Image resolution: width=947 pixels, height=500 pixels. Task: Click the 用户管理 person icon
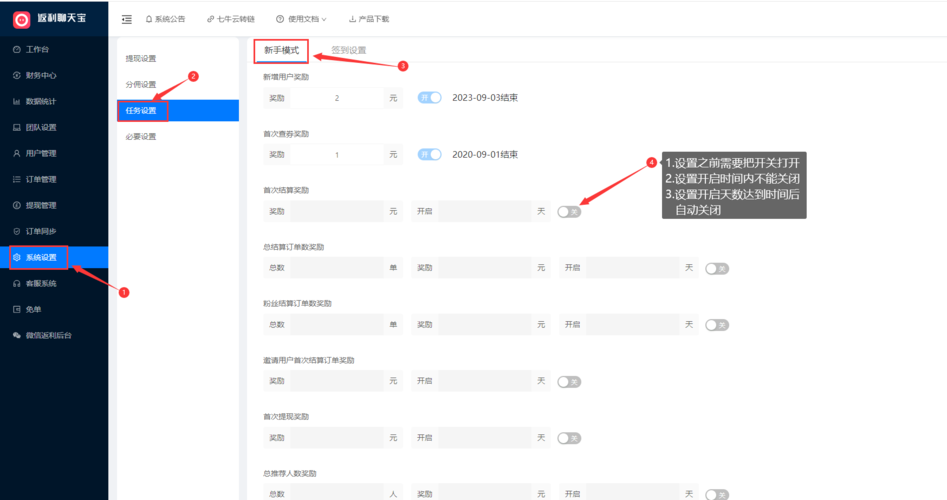coord(17,153)
